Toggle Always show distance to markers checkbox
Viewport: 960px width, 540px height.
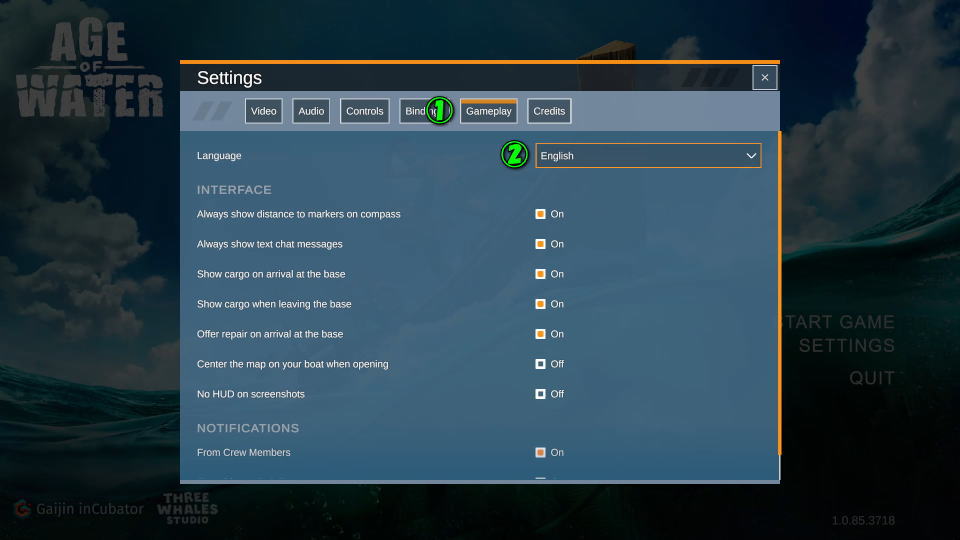pyautogui.click(x=540, y=214)
